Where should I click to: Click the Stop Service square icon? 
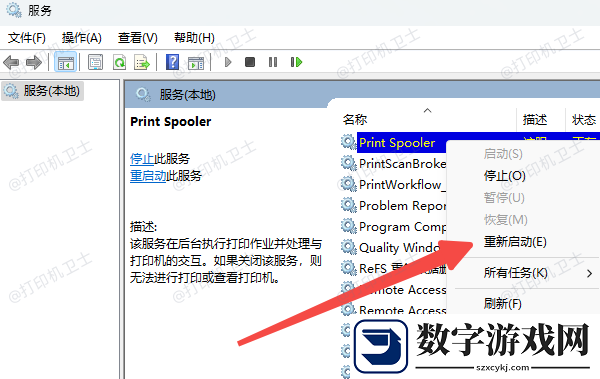click(250, 62)
